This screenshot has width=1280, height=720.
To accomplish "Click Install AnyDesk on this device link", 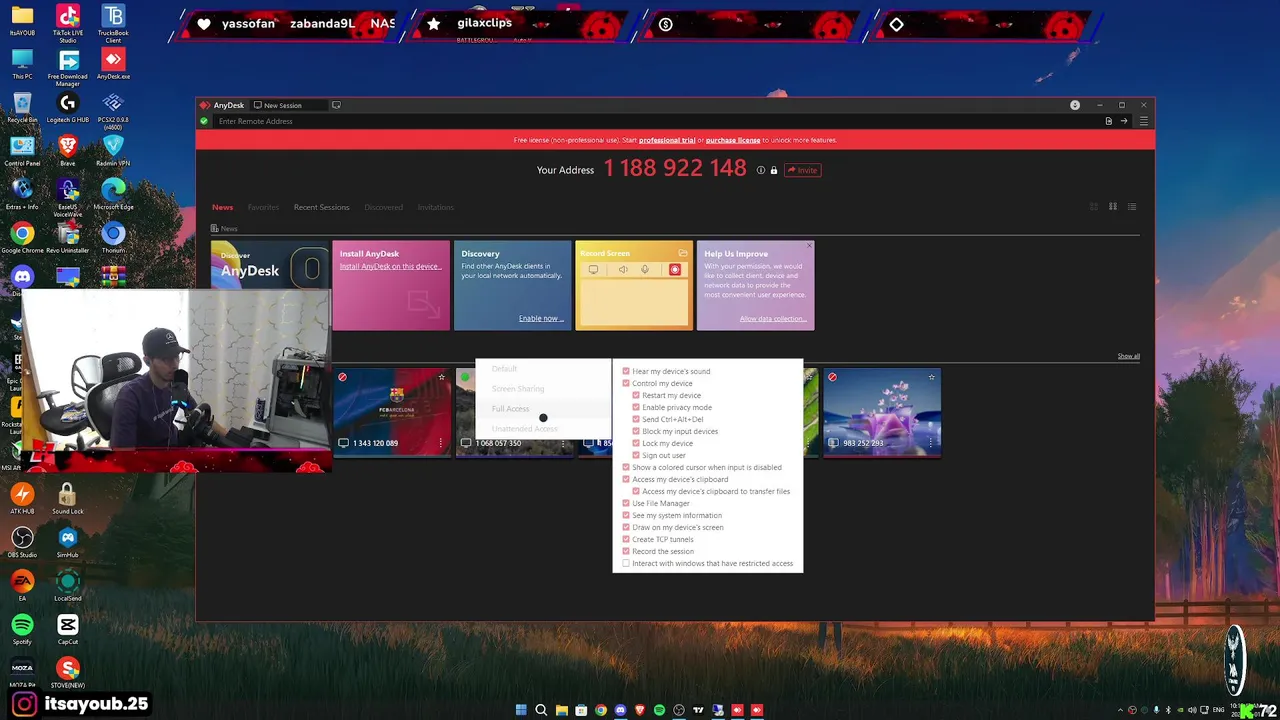I will point(389,266).
